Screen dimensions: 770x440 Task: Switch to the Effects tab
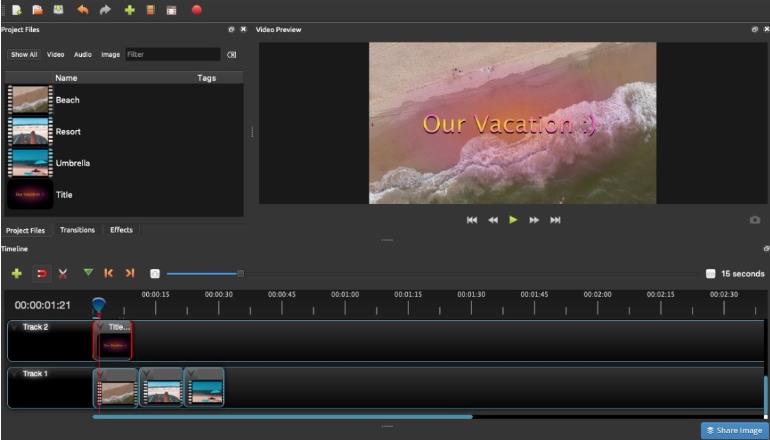[x=121, y=230]
